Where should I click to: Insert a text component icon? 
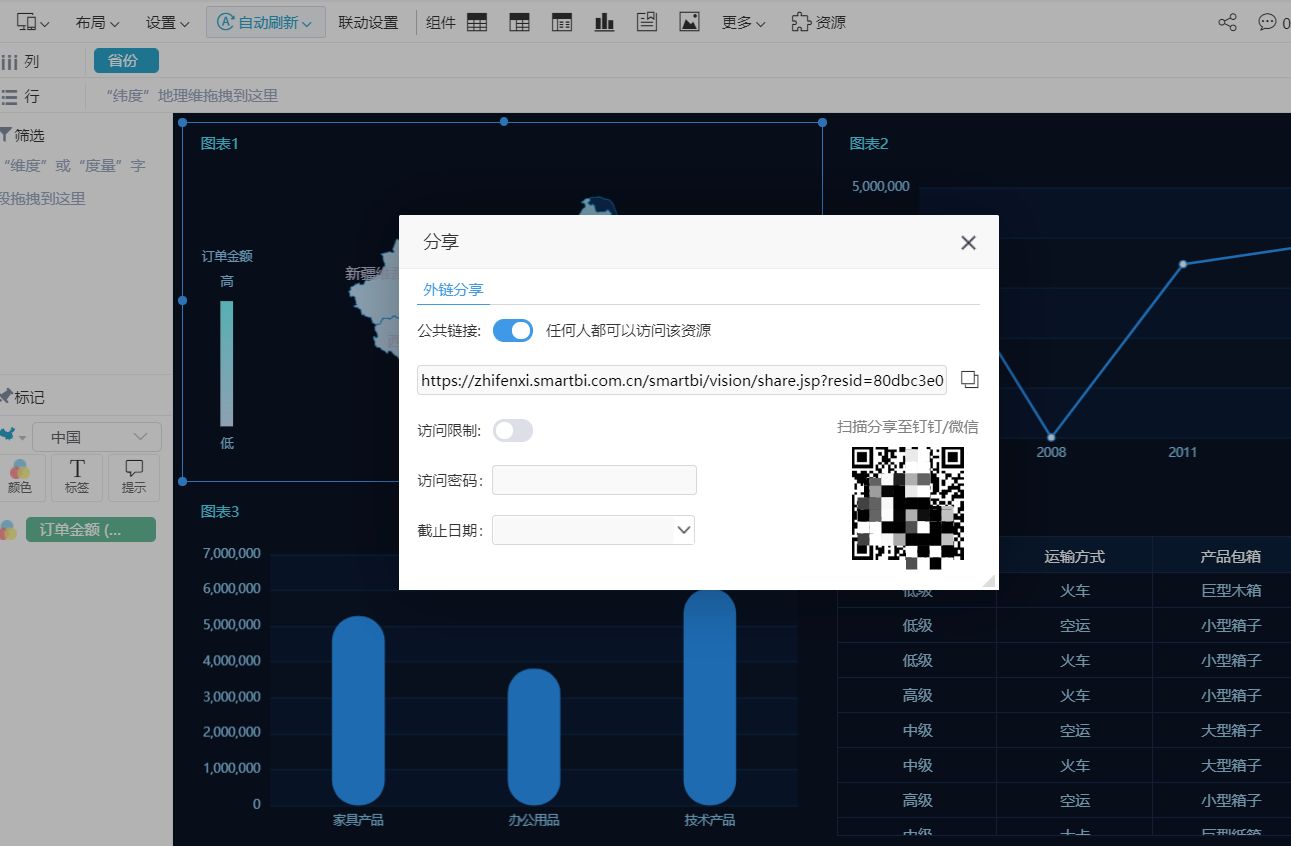click(647, 22)
